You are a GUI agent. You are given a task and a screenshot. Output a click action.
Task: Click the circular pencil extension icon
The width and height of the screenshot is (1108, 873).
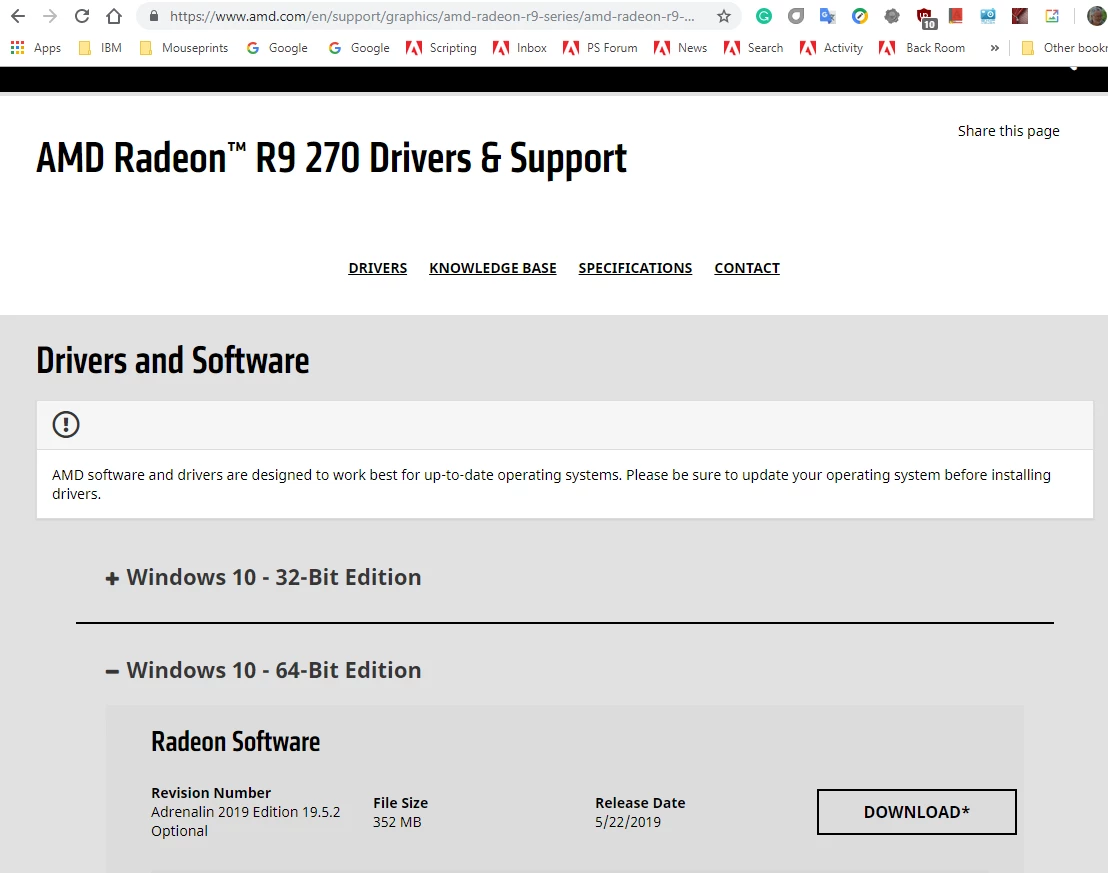coord(859,16)
